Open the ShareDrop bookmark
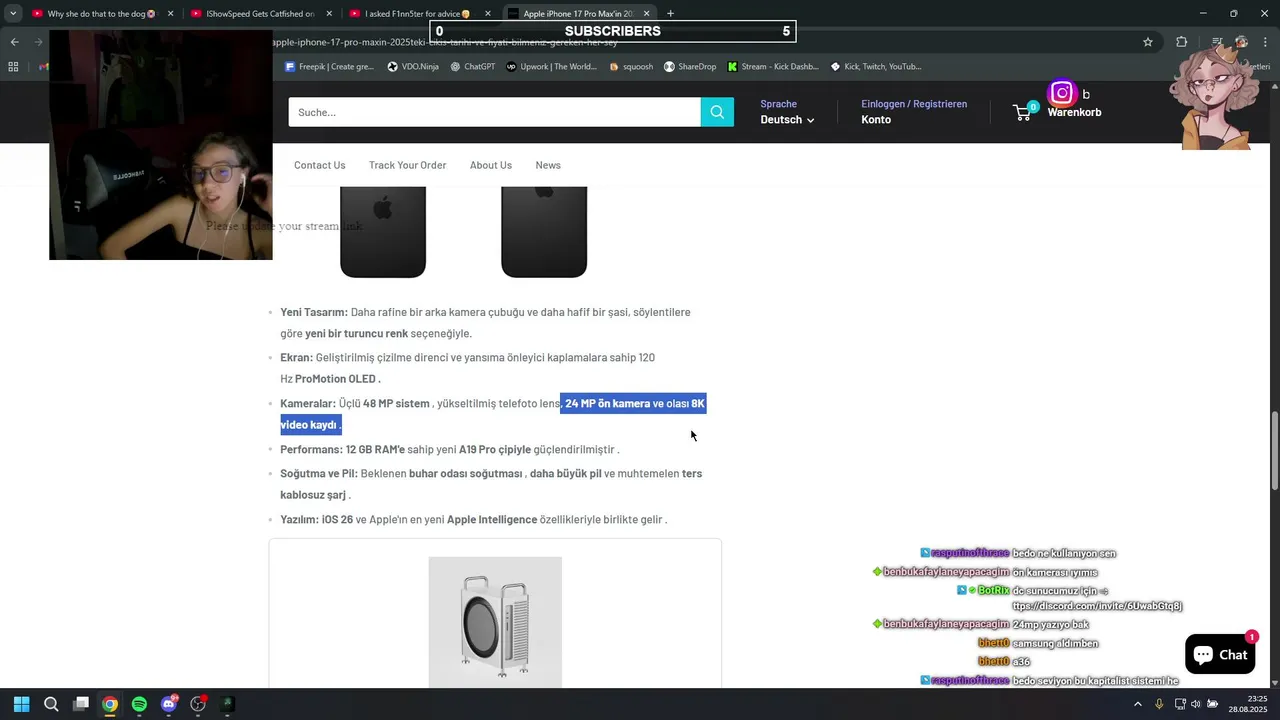 pos(690,67)
